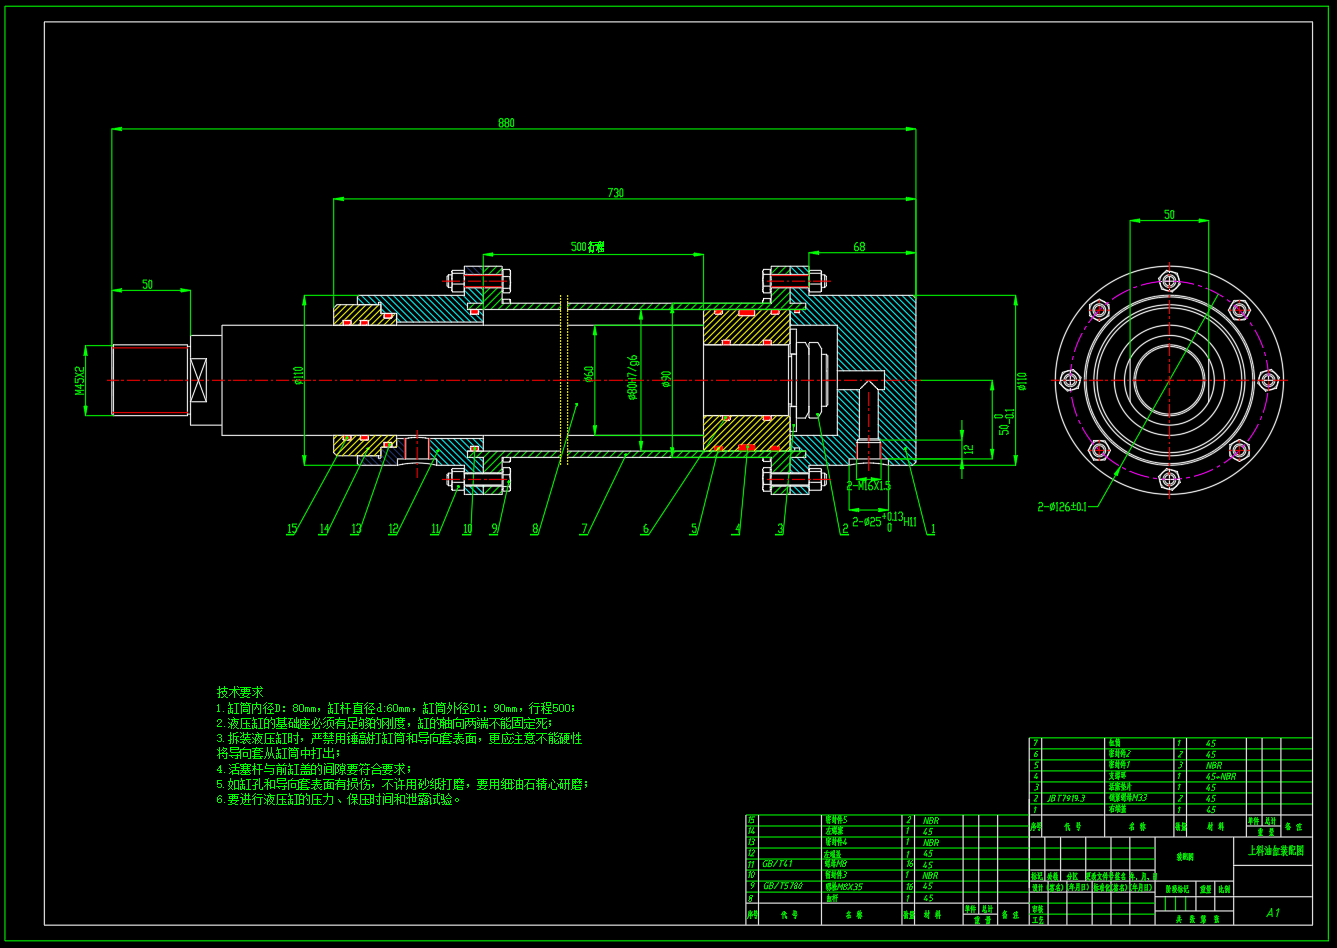Click technical requirement line 5 about 缸孔

pos(403,784)
